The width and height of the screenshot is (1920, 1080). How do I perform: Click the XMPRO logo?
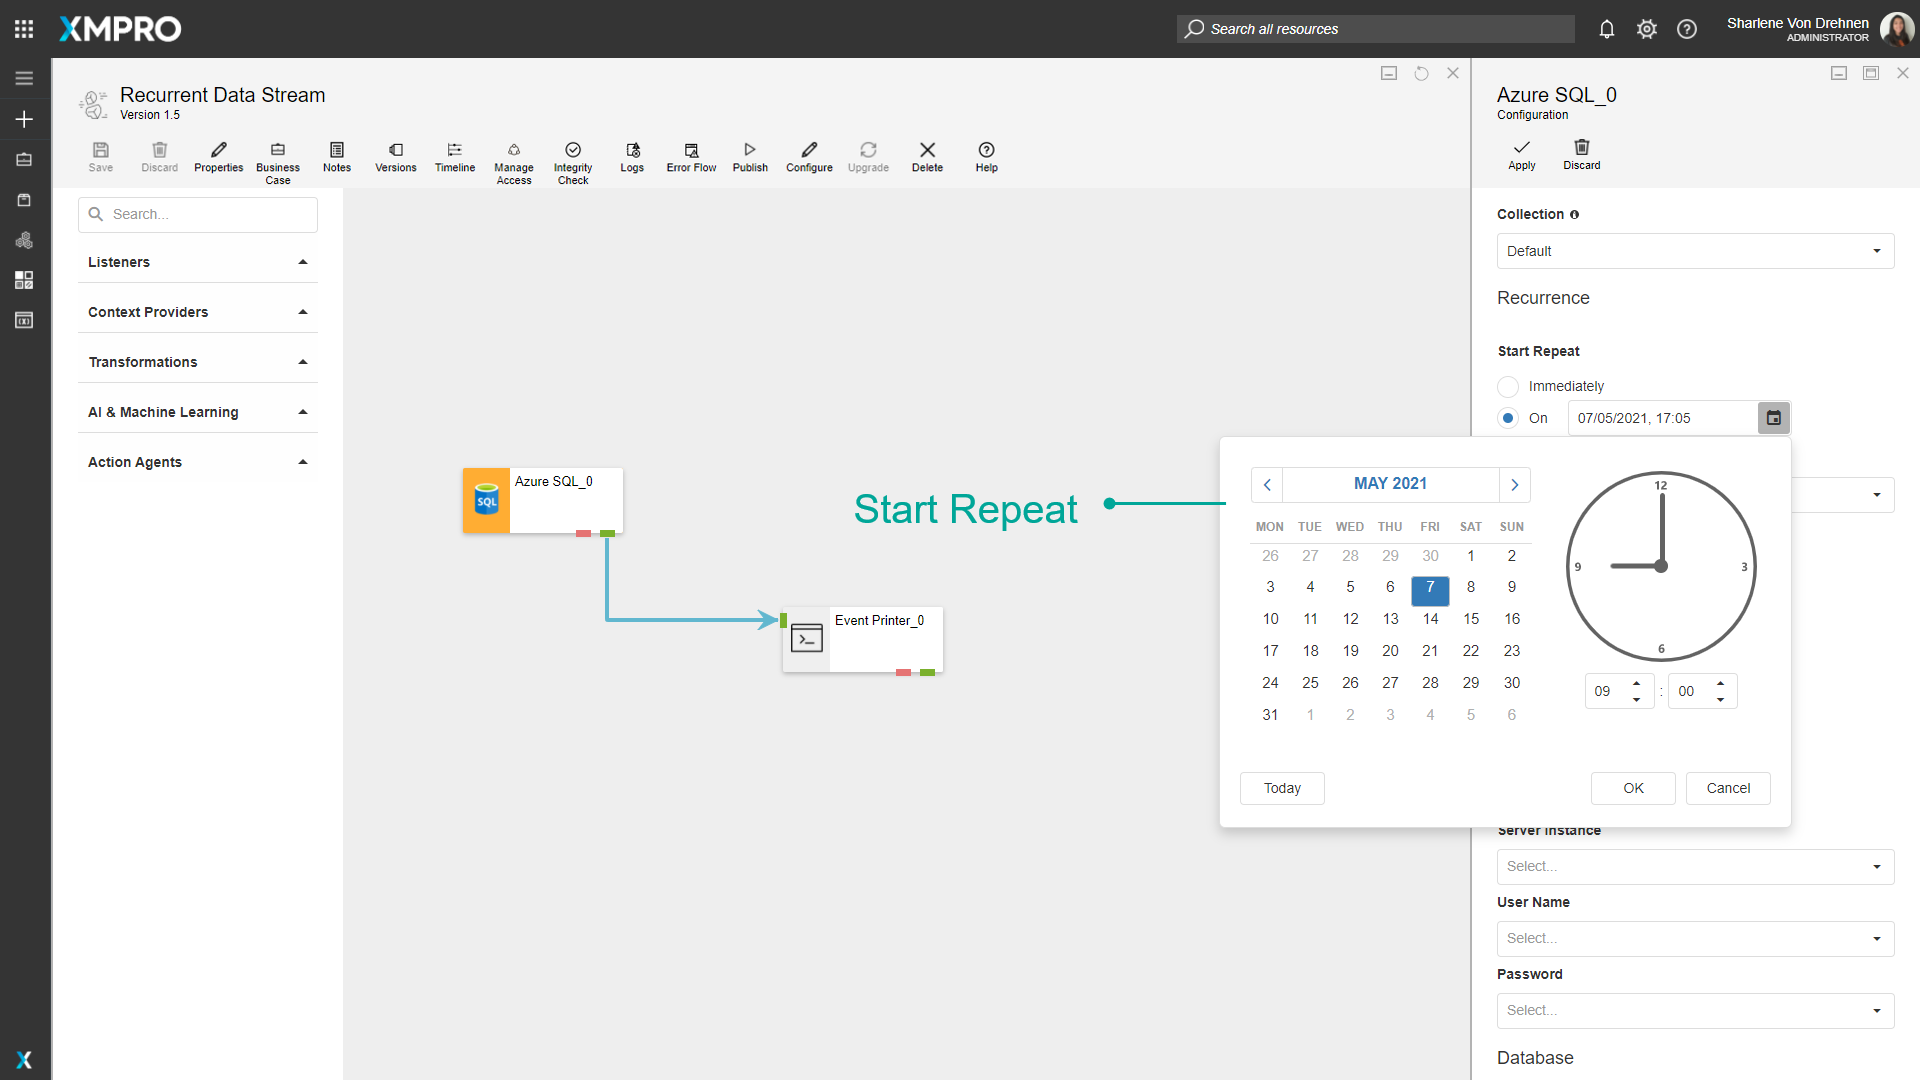pyautogui.click(x=120, y=29)
